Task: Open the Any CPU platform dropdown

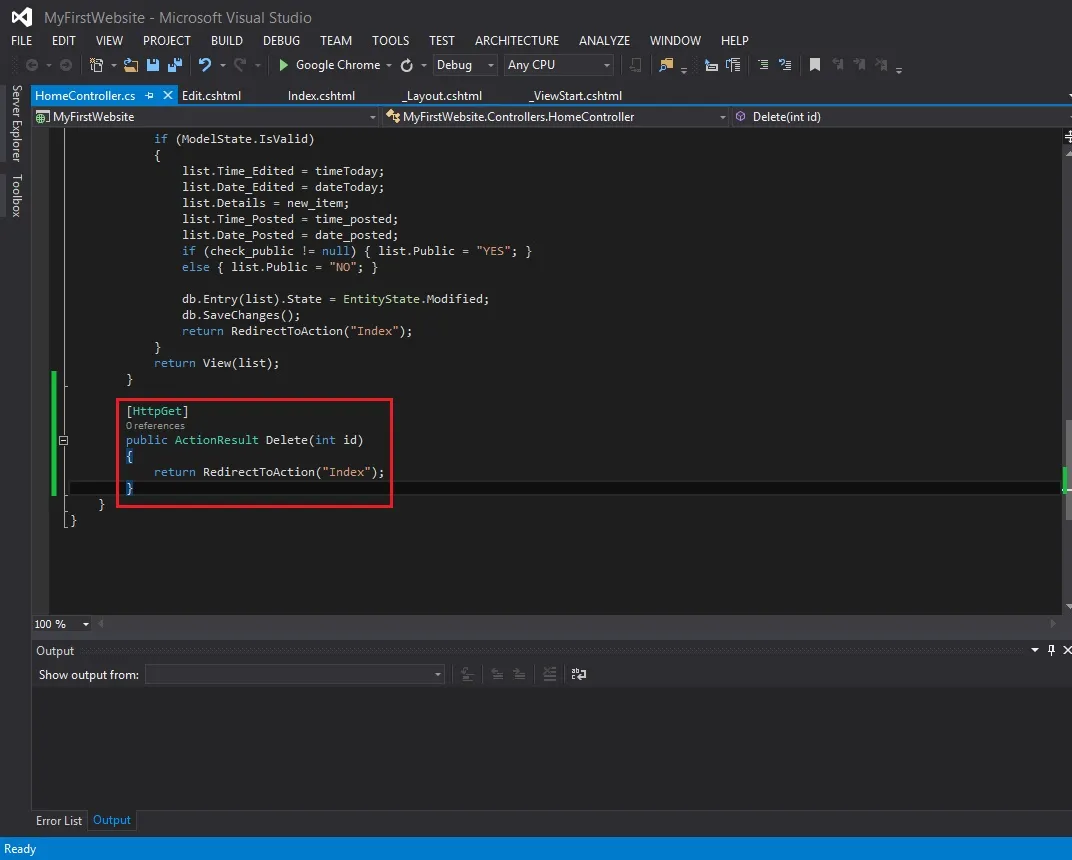Action: pos(559,65)
